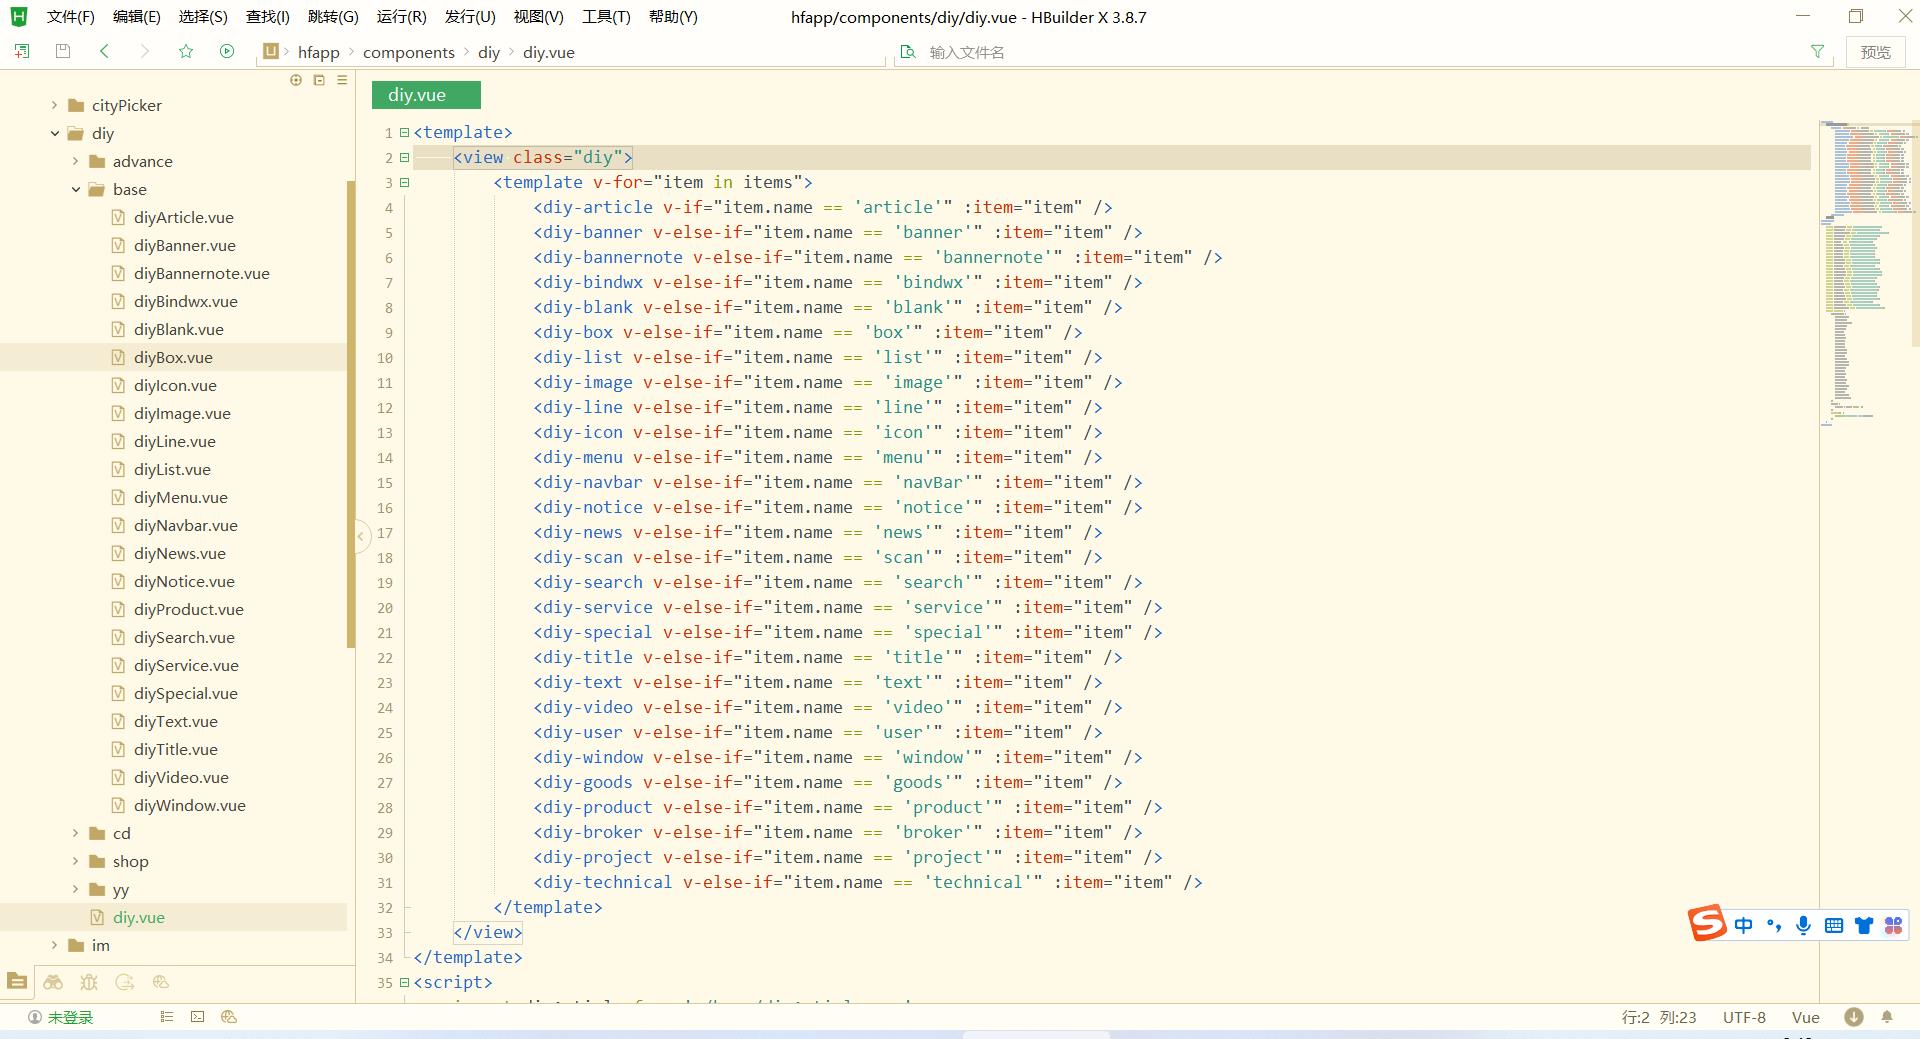Image resolution: width=1920 pixels, height=1039 pixels.
Task: Collapse the diy folder
Action: (x=54, y=133)
